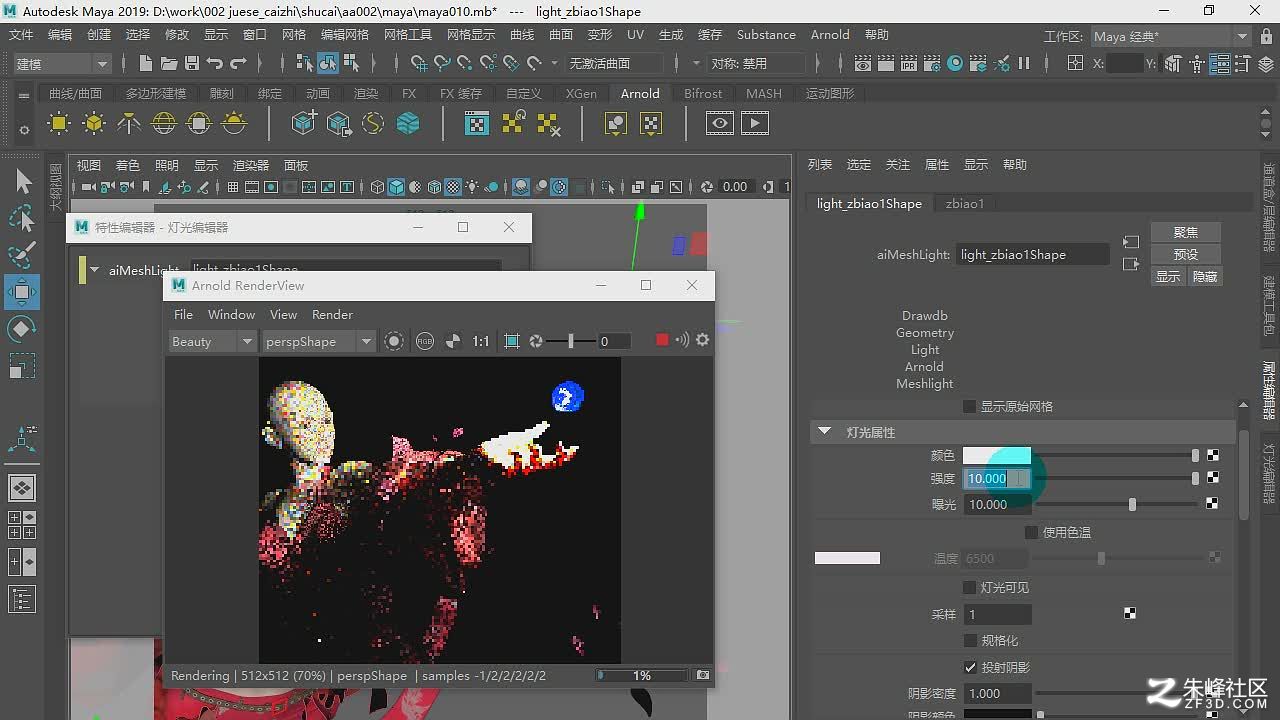
Task: Switch to the zbiao1 attribute tab
Action: coord(965,203)
